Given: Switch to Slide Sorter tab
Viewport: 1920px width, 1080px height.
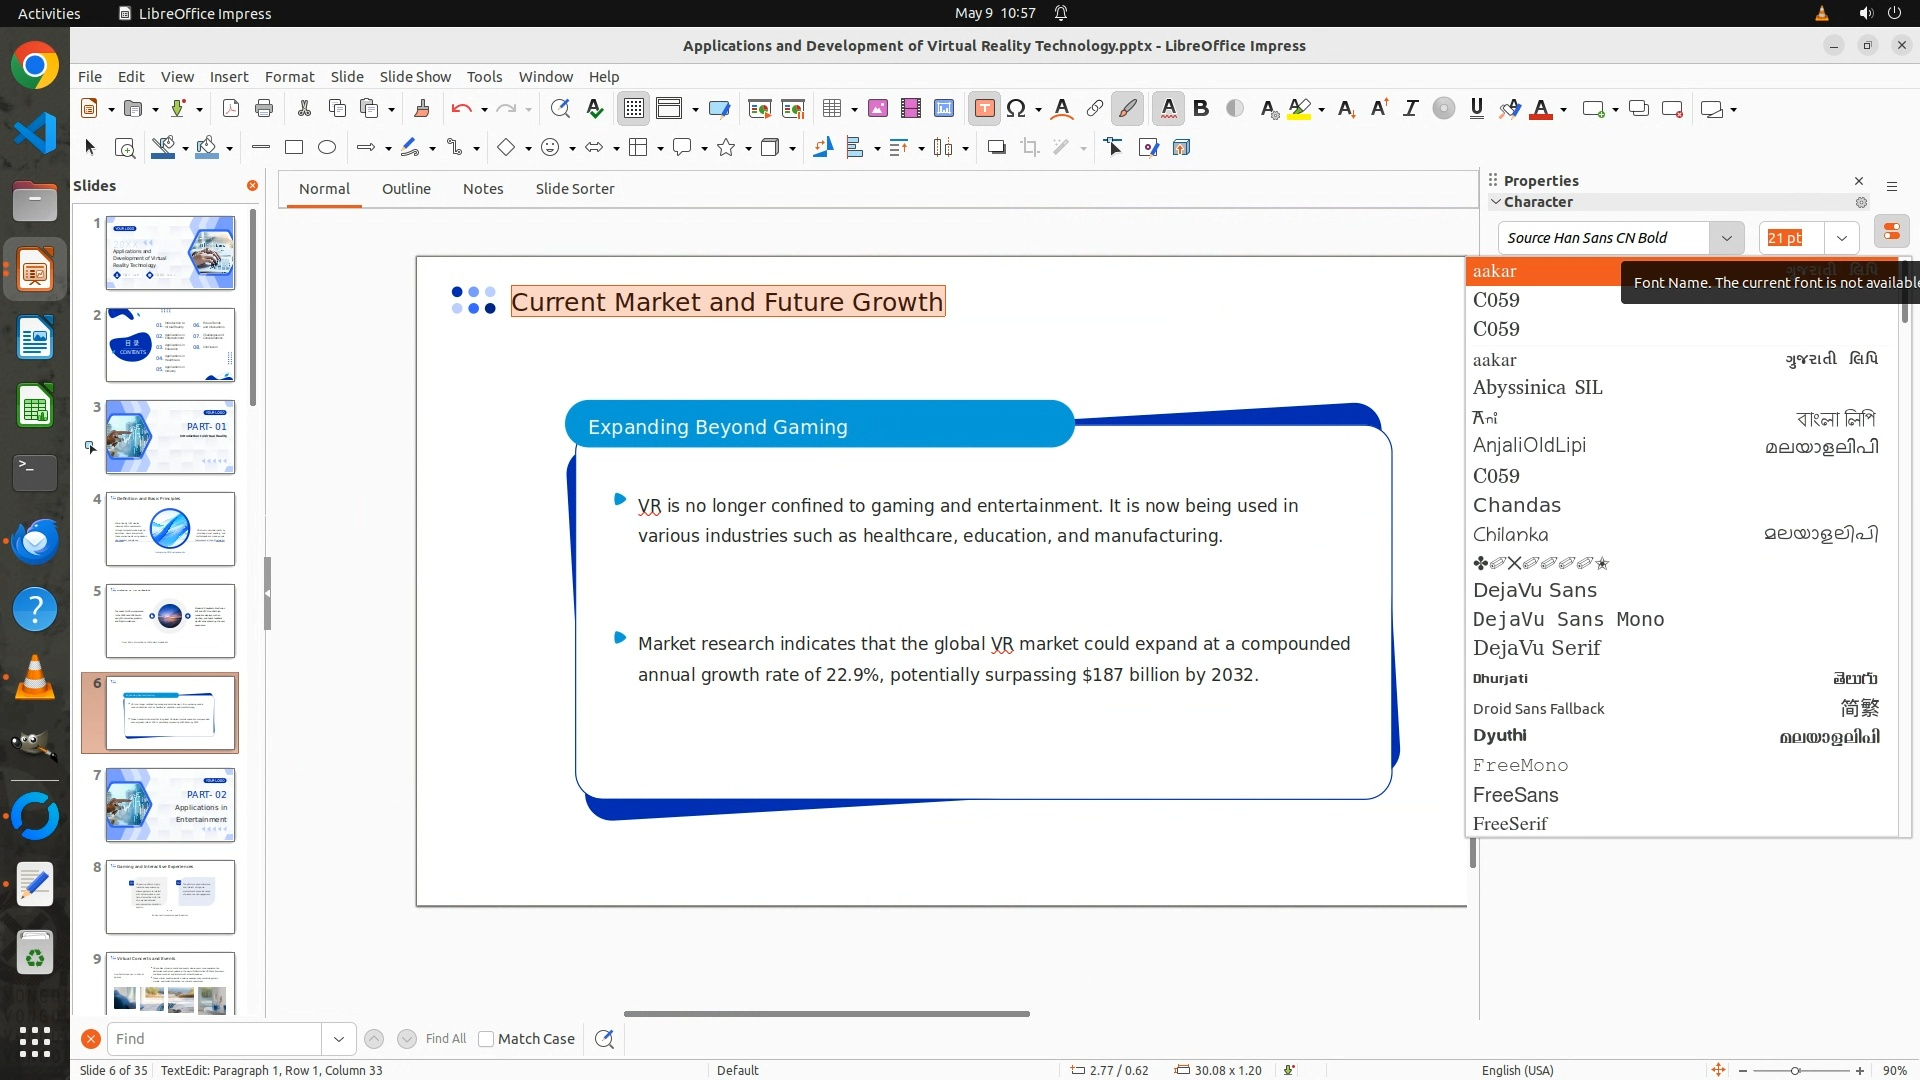Looking at the screenshot, I should pos(574,189).
